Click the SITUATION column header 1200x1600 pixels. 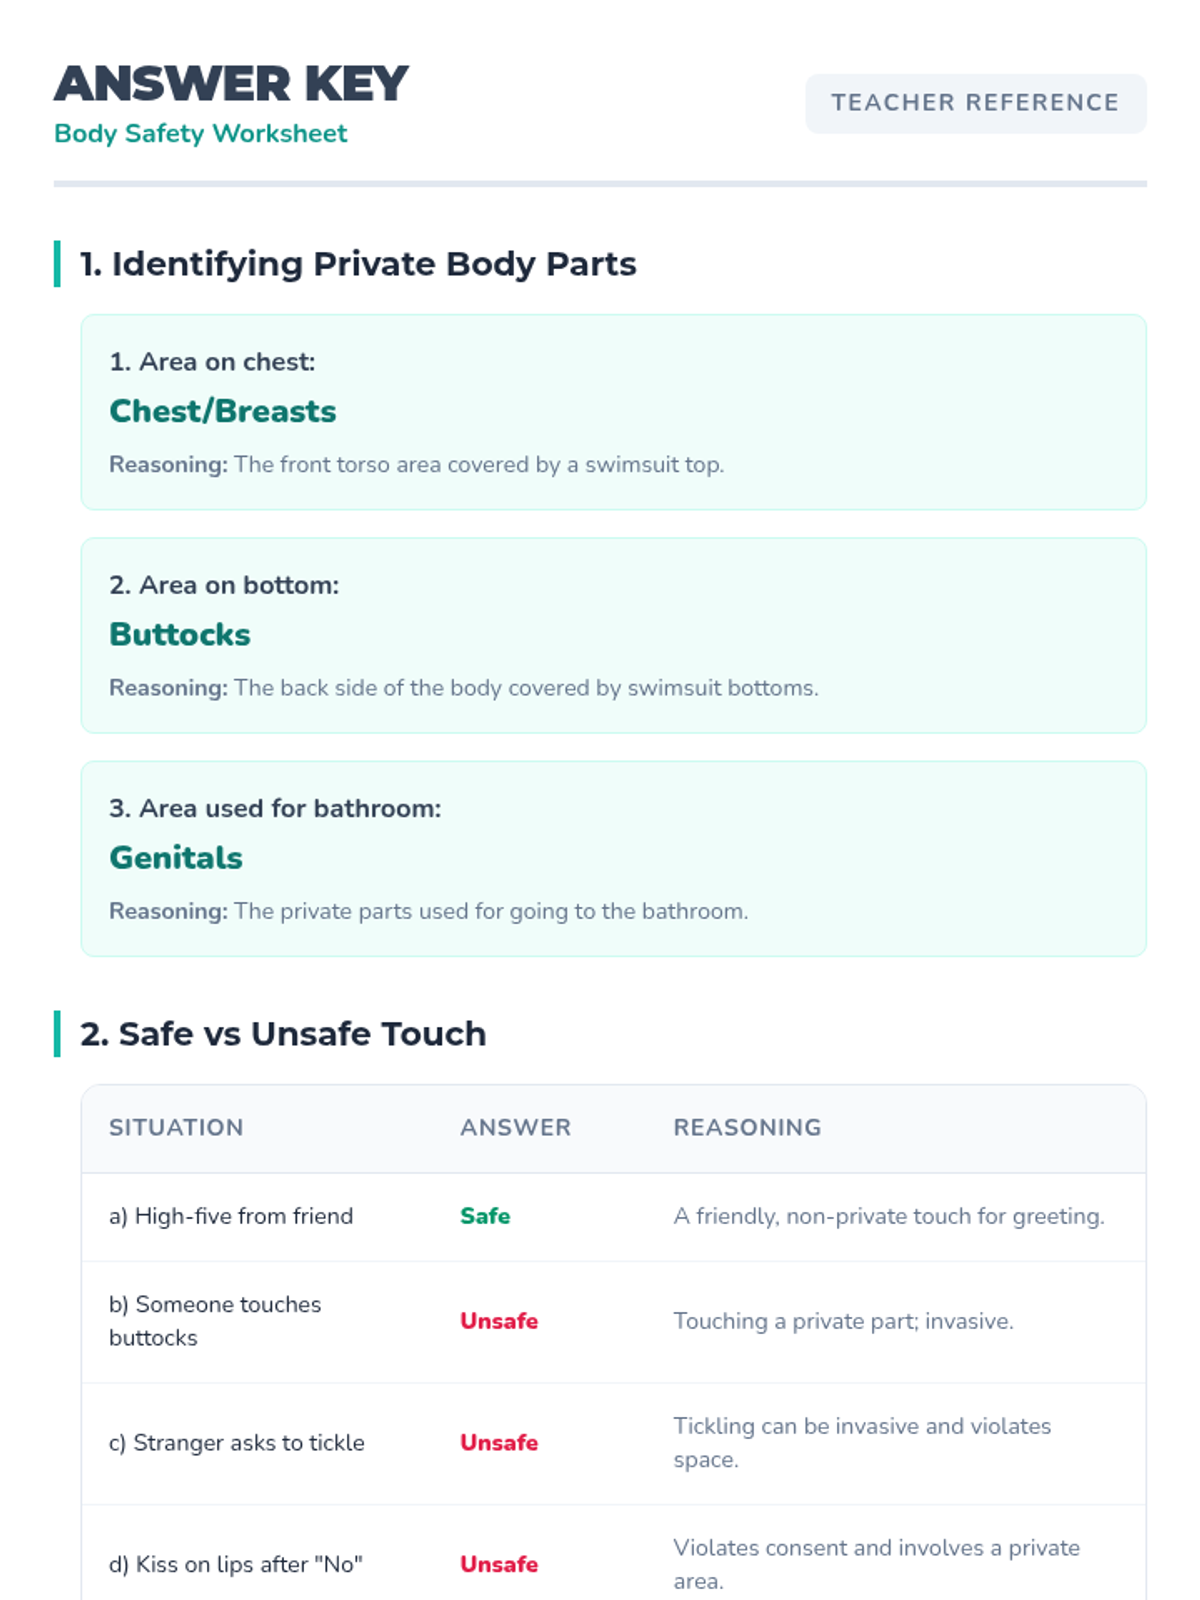pos(176,1127)
